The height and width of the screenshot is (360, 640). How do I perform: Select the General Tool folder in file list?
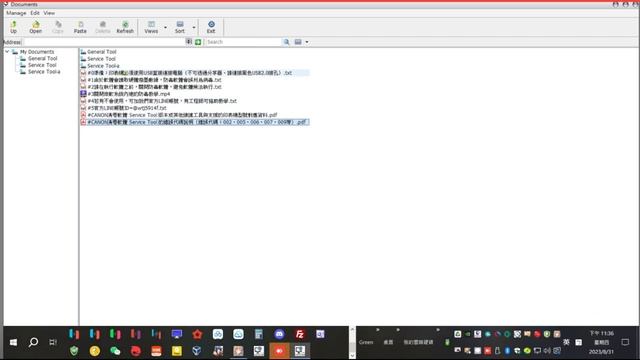point(102,52)
